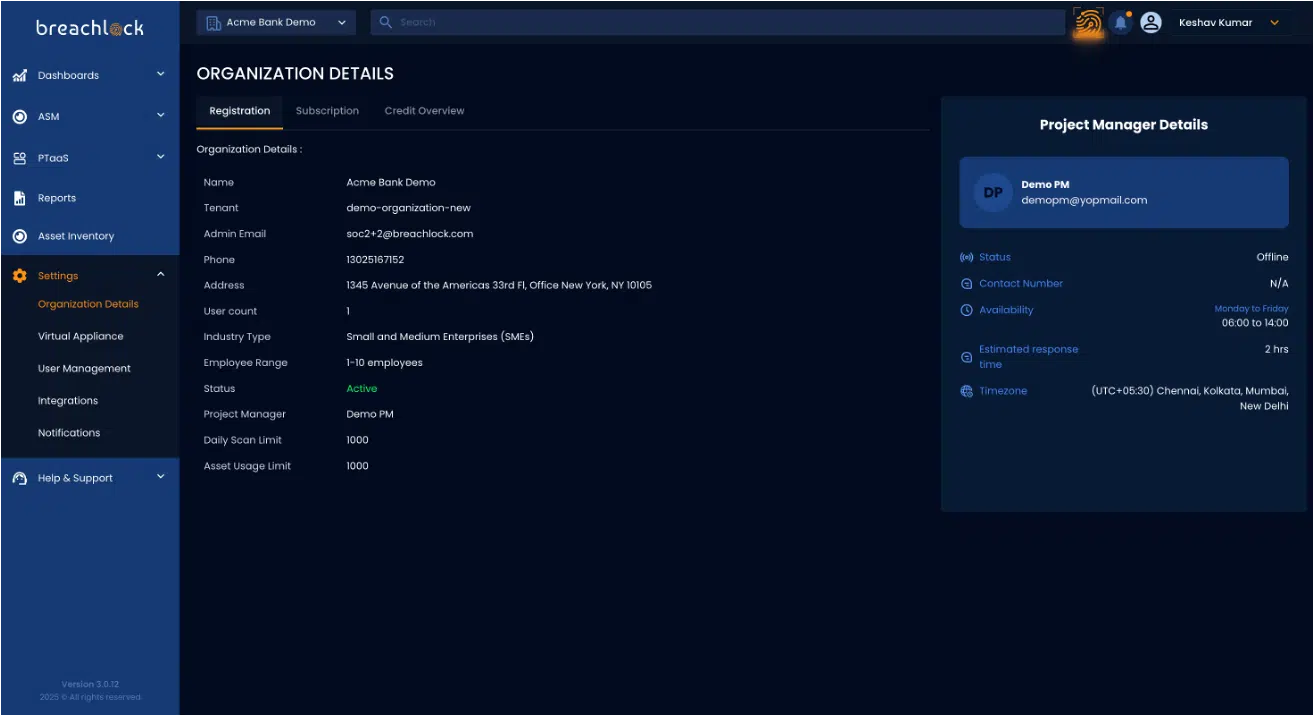The height and width of the screenshot is (716, 1314).
Task: Click the Settings gear icon
Action: tap(19, 276)
